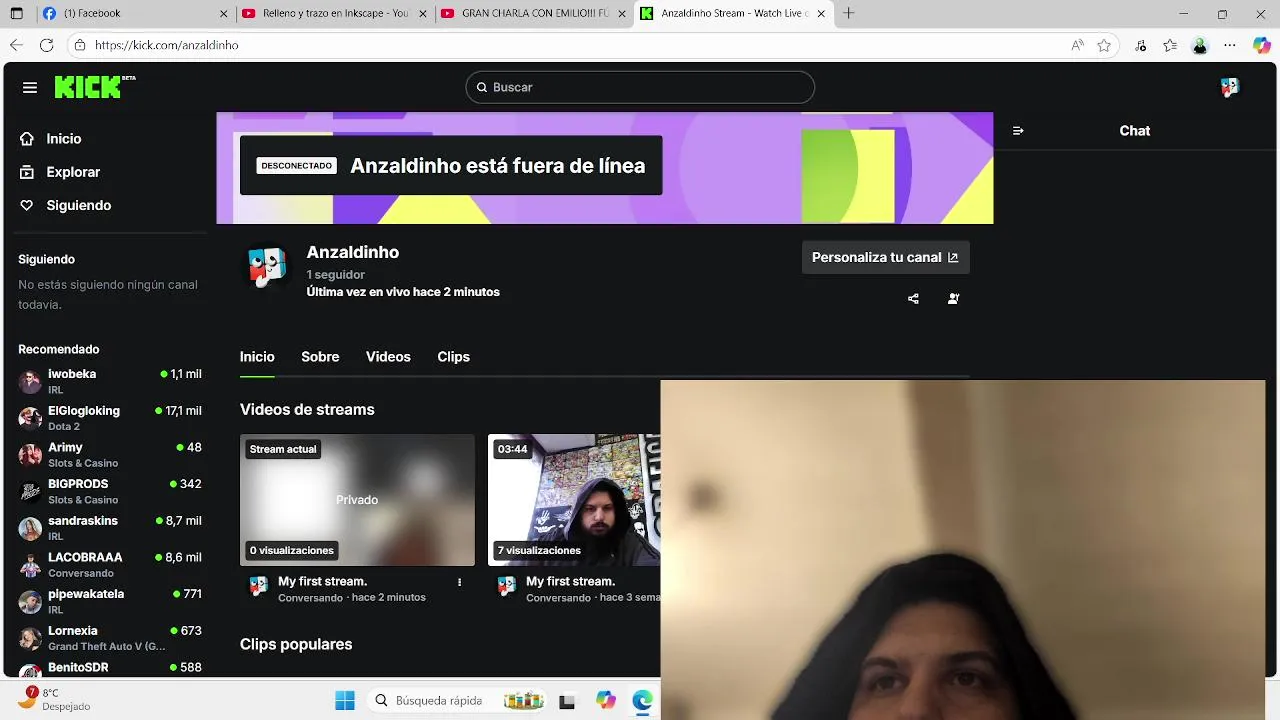Click the person icon beside the share icon
This screenshot has height=720, width=1280.
click(x=953, y=298)
